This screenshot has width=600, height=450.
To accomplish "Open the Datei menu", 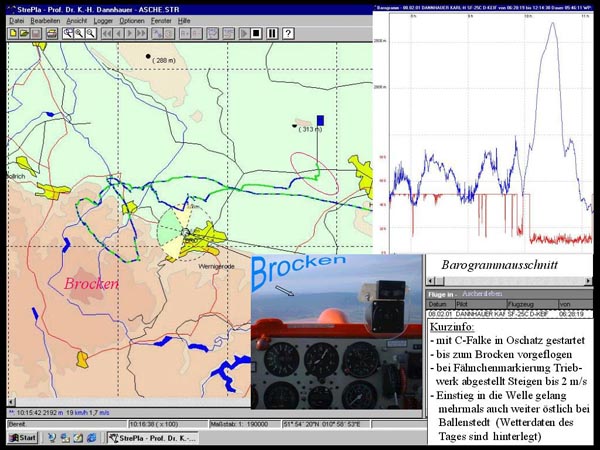I will click(x=16, y=21).
